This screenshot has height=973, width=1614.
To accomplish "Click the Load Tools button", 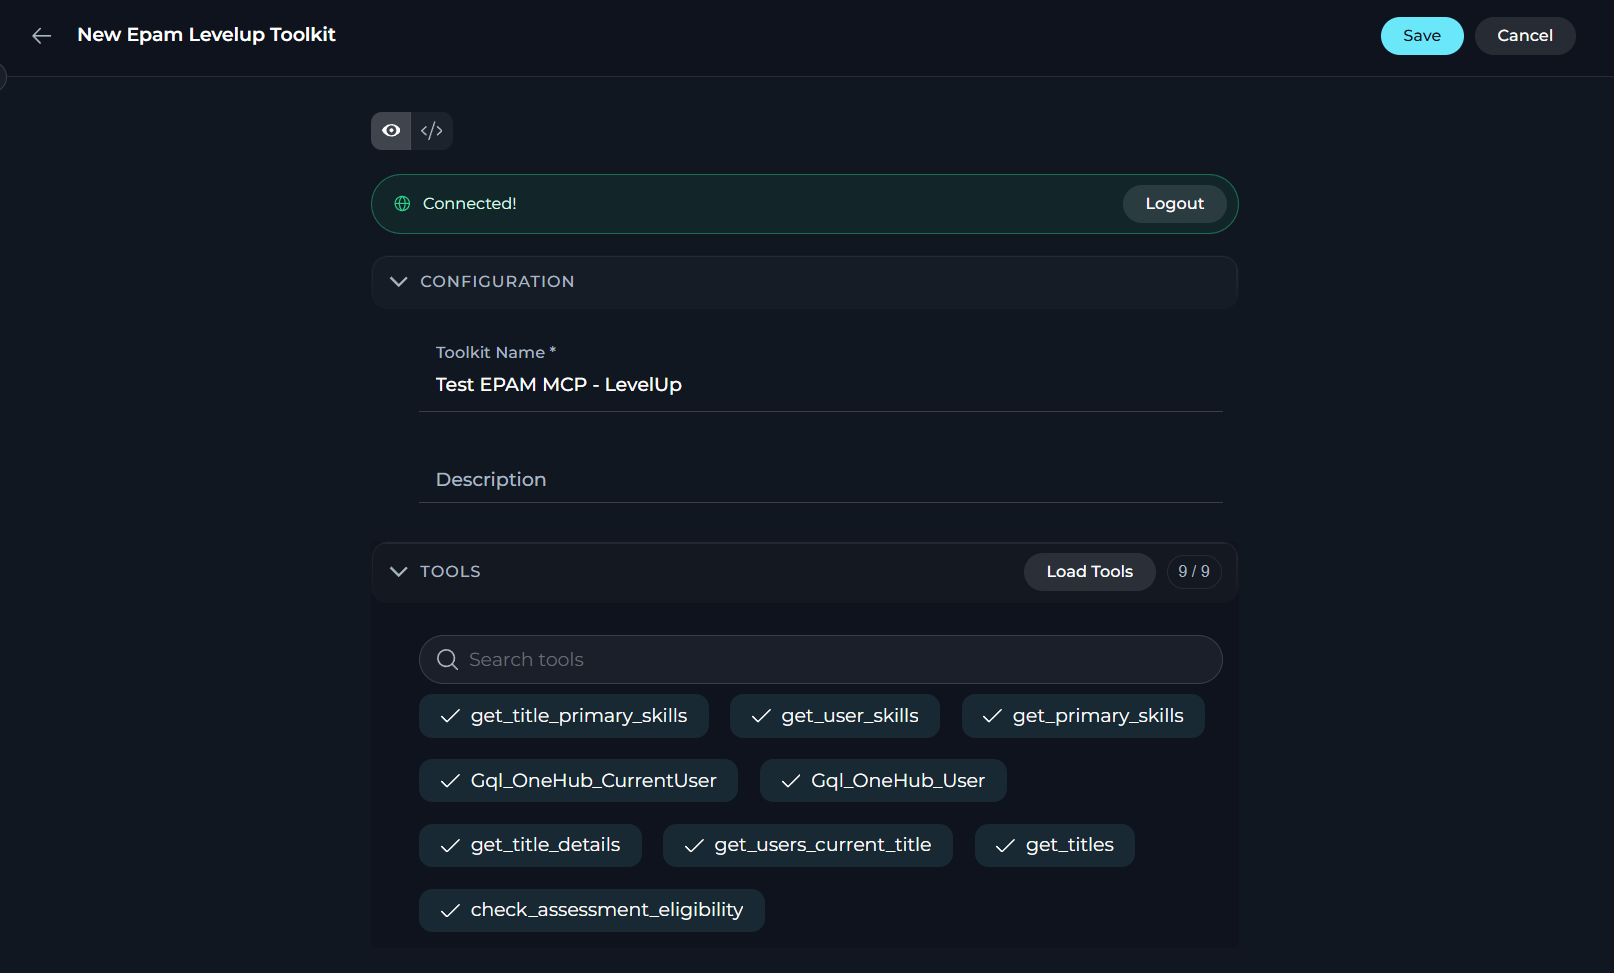I will click(x=1090, y=572).
